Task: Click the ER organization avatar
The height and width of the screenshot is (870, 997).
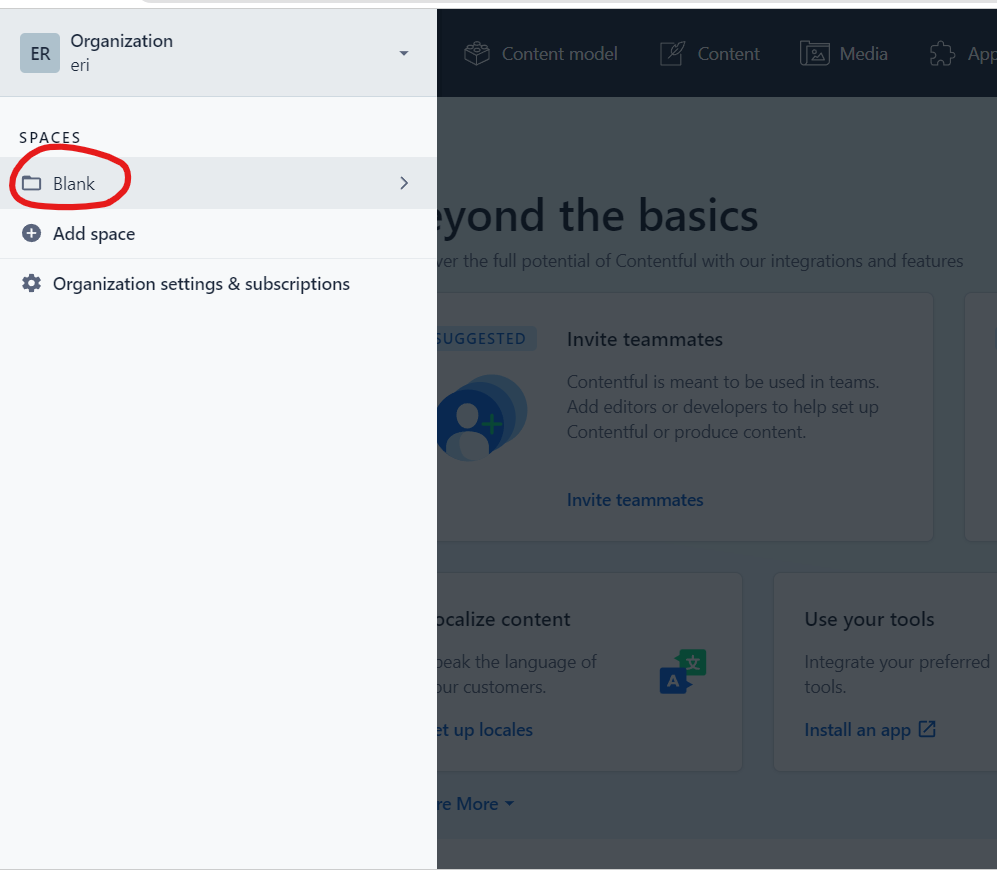Action: pyautogui.click(x=40, y=53)
